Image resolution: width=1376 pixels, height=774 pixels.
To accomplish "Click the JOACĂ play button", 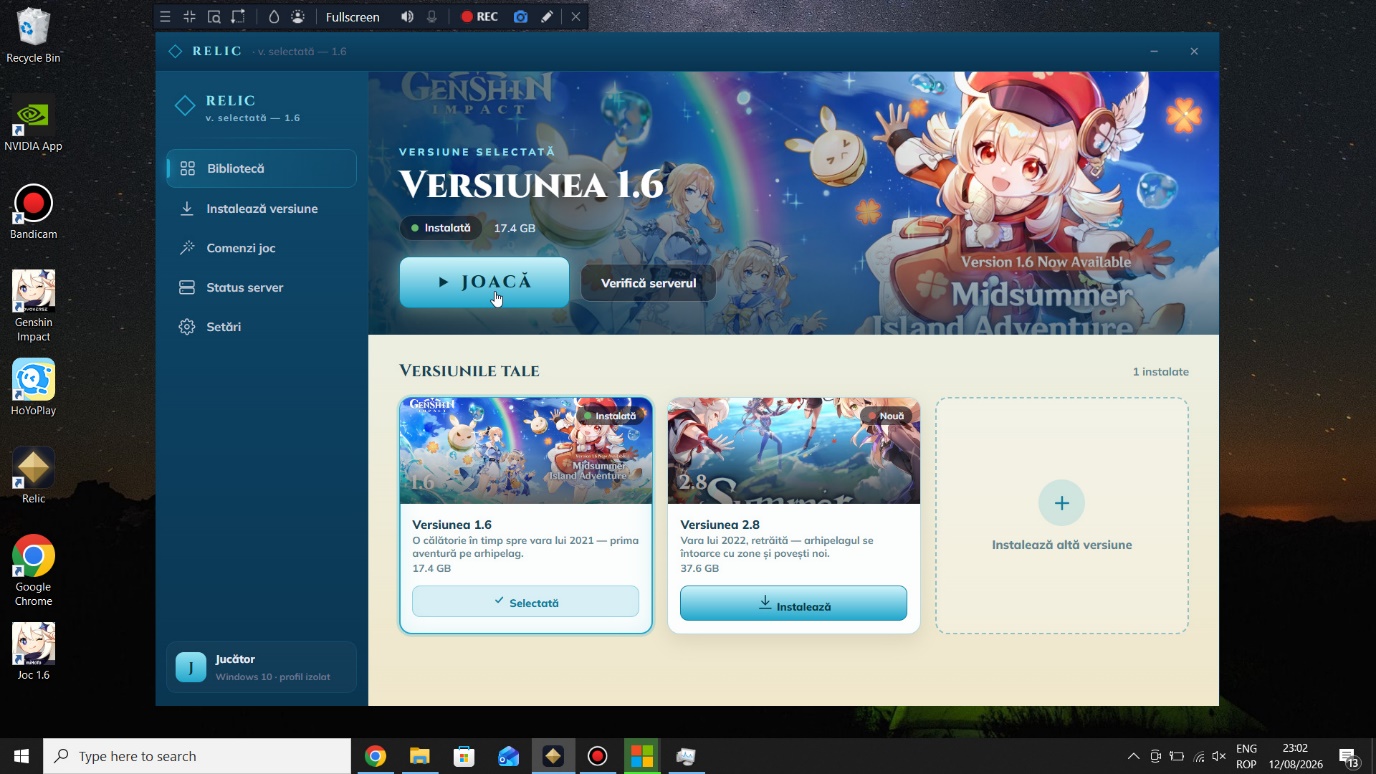I will coord(484,282).
